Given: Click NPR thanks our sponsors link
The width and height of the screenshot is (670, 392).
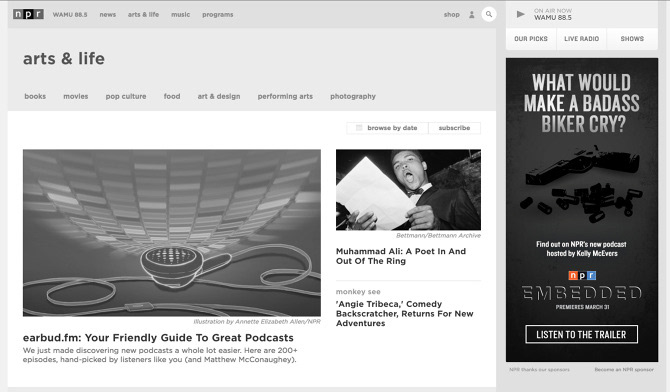Looking at the screenshot, I should click(539, 369).
